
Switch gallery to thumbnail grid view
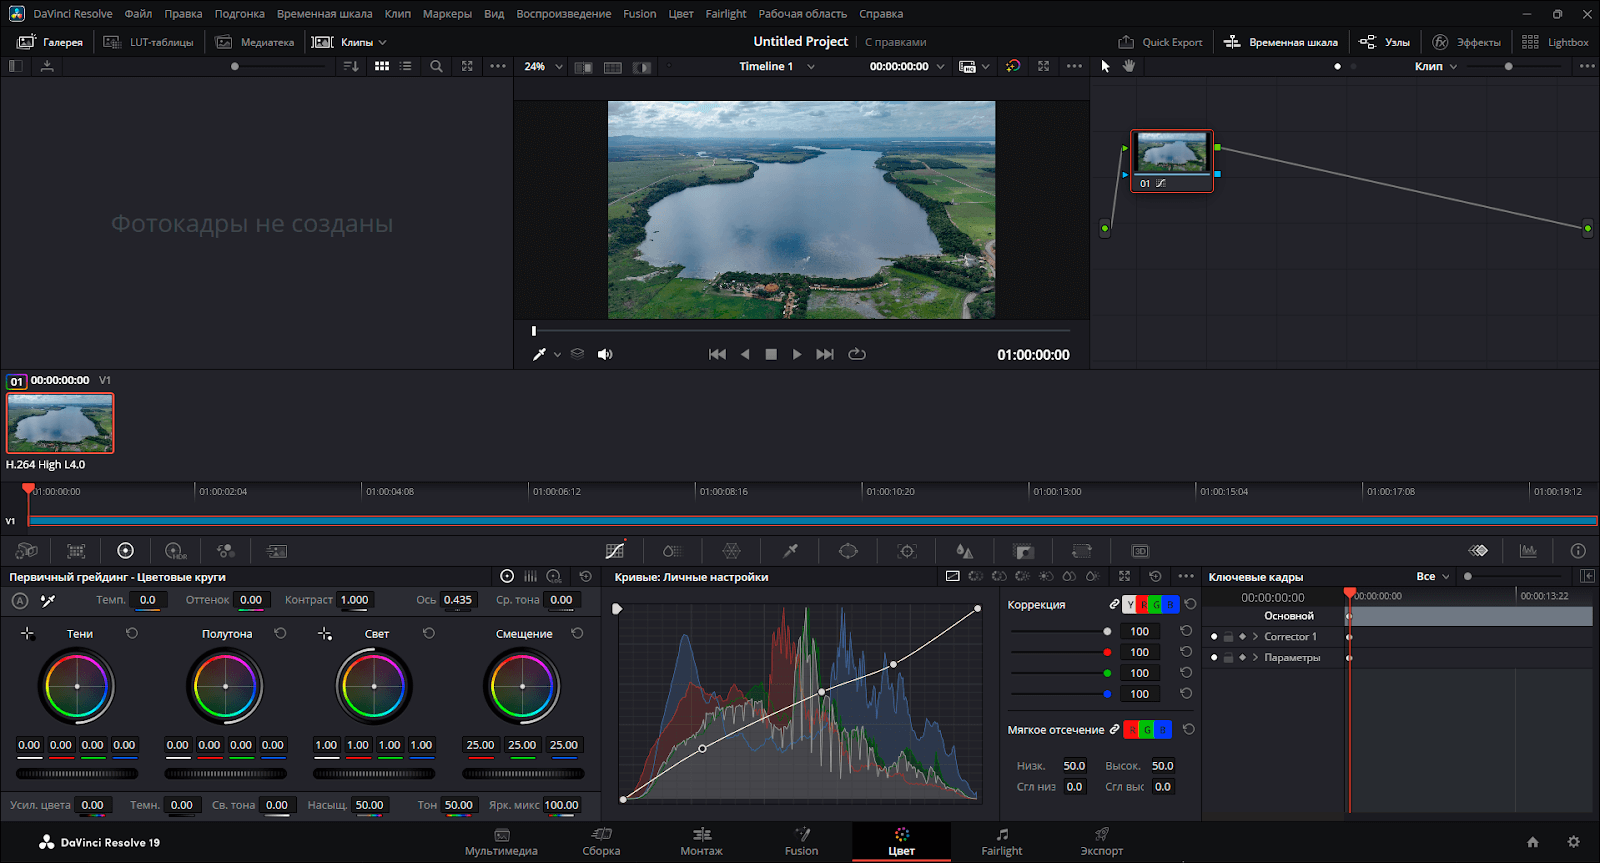(382, 66)
